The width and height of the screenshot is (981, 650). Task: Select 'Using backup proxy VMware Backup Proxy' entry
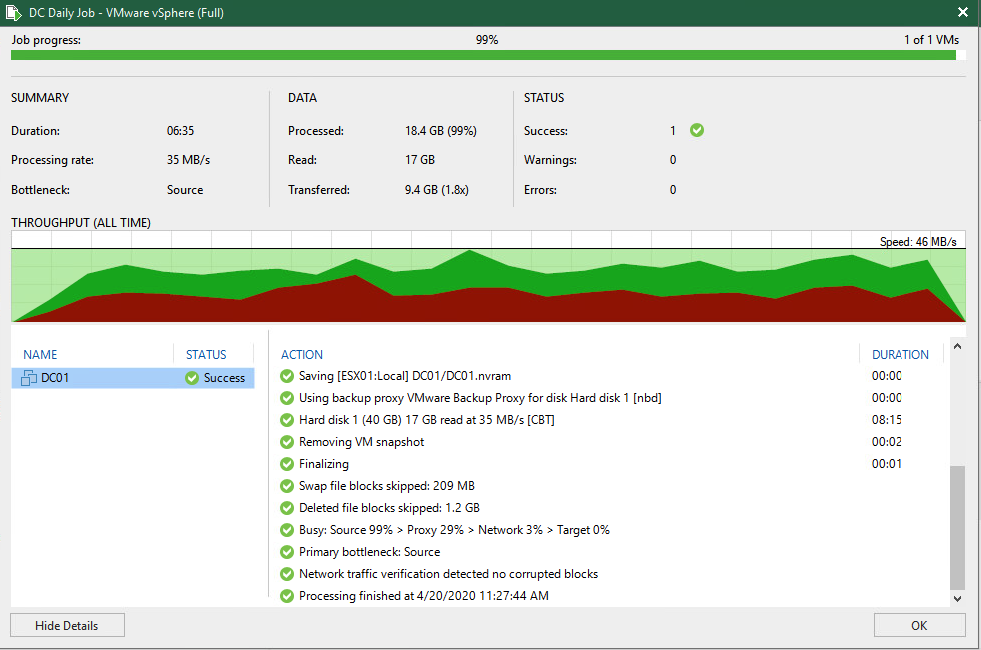coord(480,398)
